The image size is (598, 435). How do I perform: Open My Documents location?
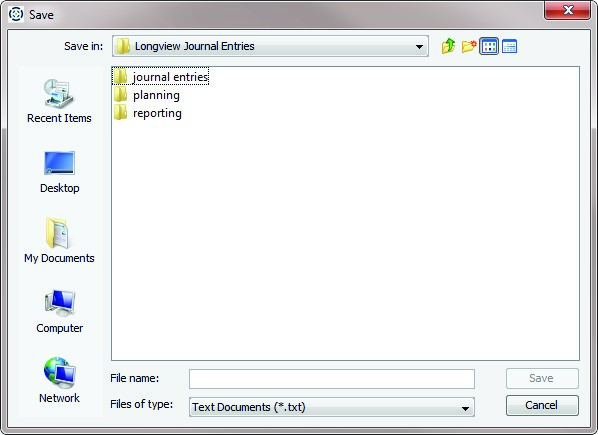pos(59,241)
